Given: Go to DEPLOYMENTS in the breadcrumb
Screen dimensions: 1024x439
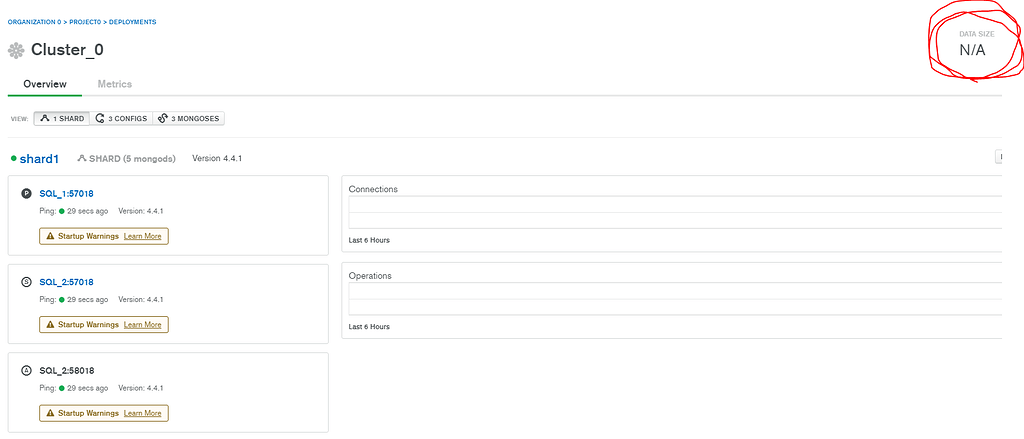Looking at the screenshot, I should (x=132, y=21).
